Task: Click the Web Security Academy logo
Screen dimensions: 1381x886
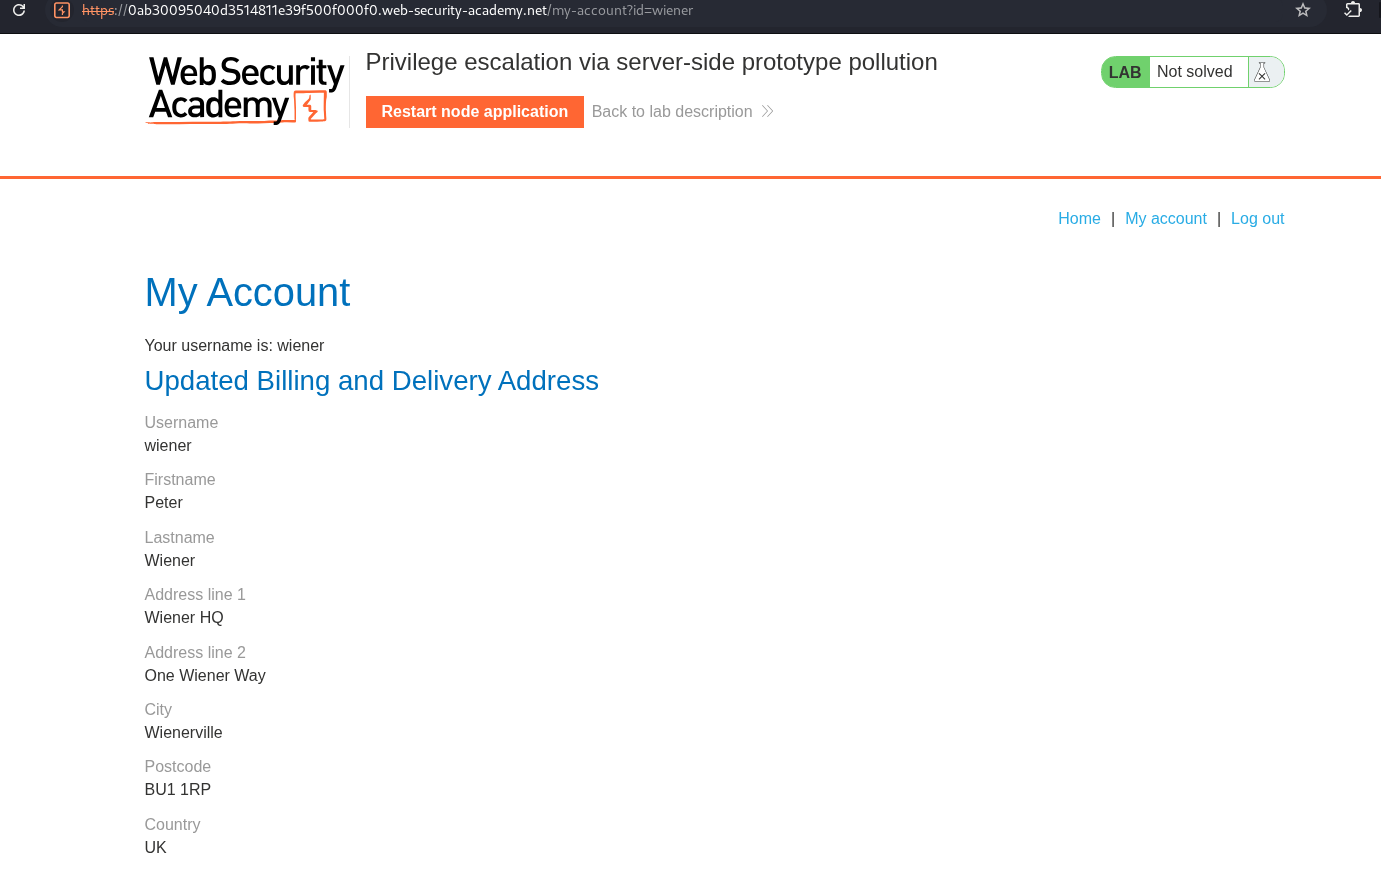Action: 246,90
